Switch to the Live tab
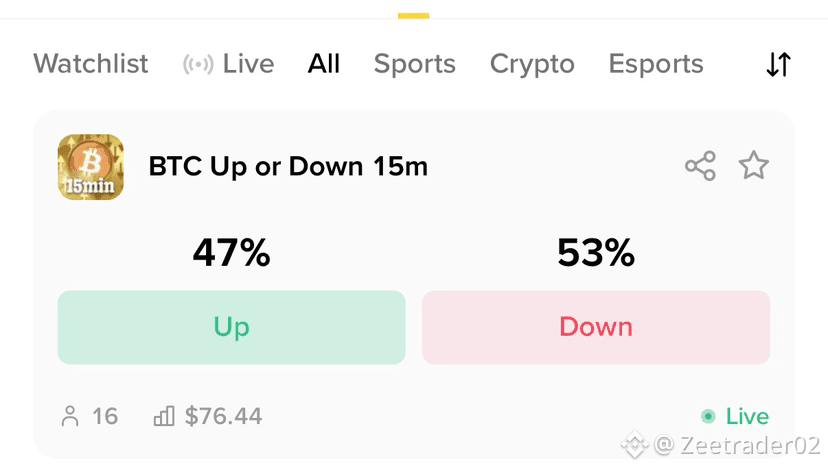The image size is (828, 470). (248, 64)
